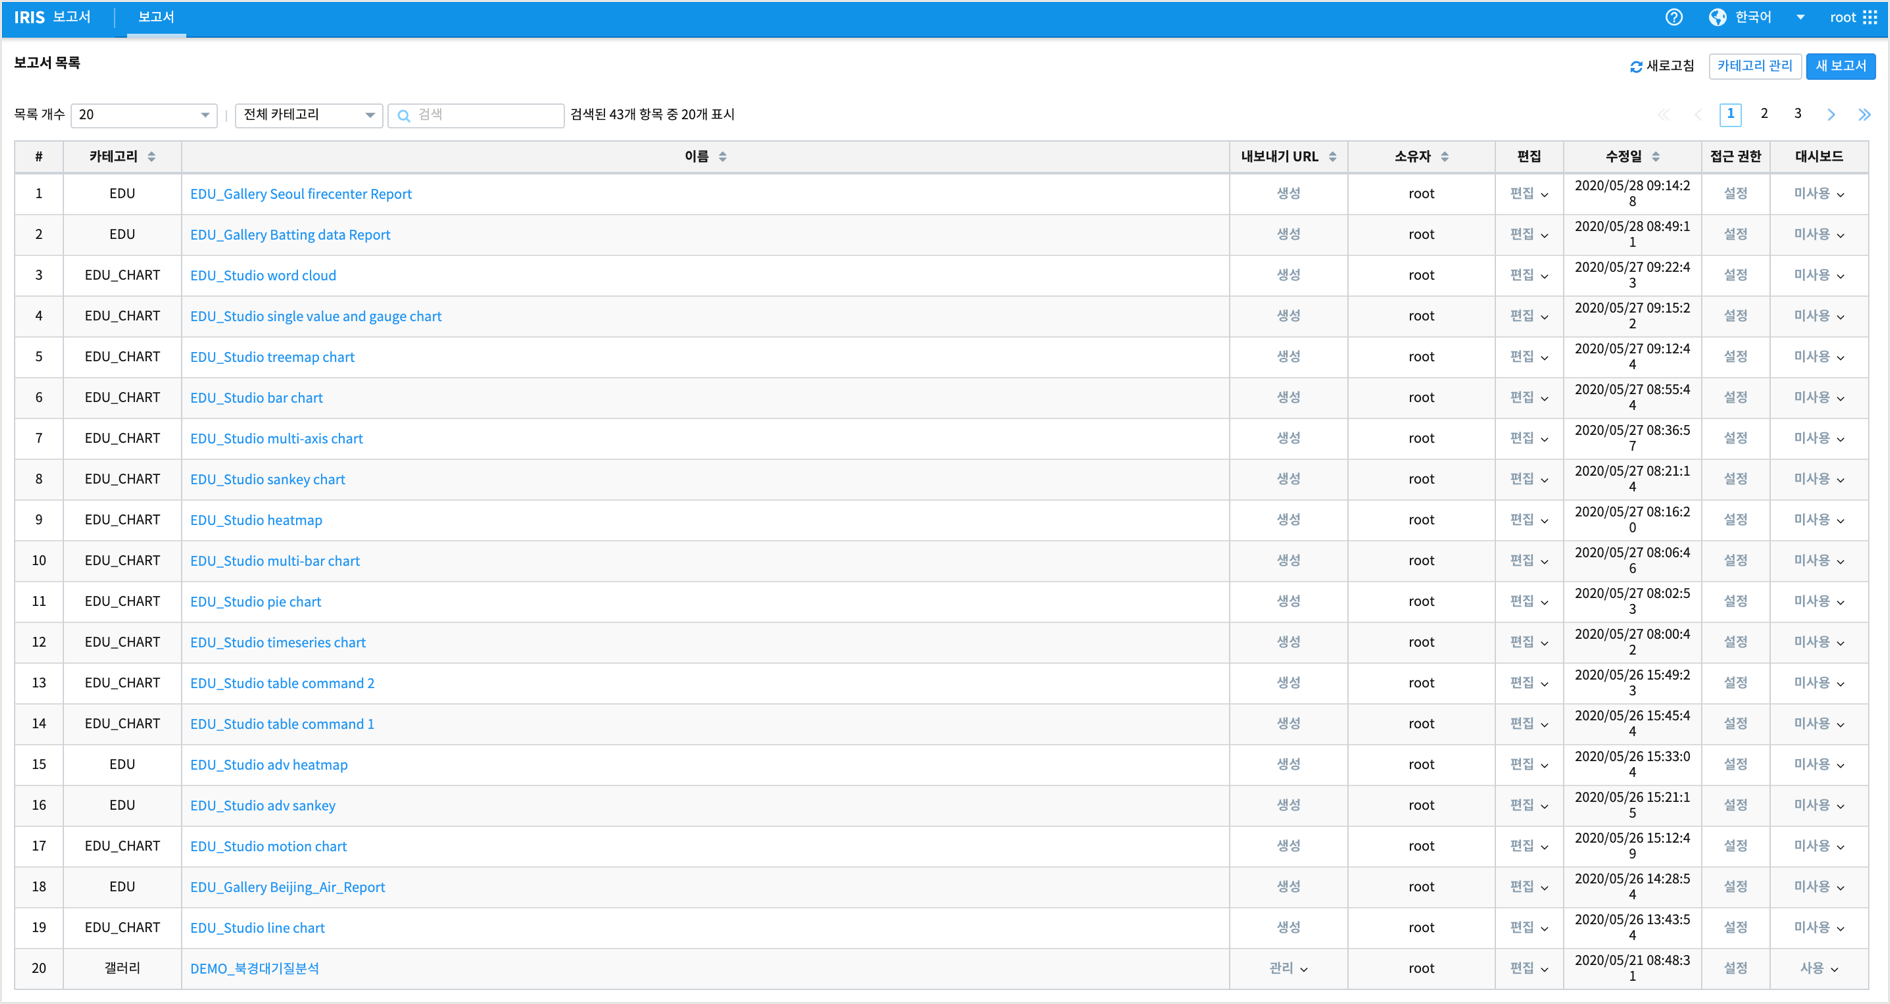Image resolution: width=1890 pixels, height=1004 pixels.
Task: Go to previous page arrow
Action: [1698, 115]
